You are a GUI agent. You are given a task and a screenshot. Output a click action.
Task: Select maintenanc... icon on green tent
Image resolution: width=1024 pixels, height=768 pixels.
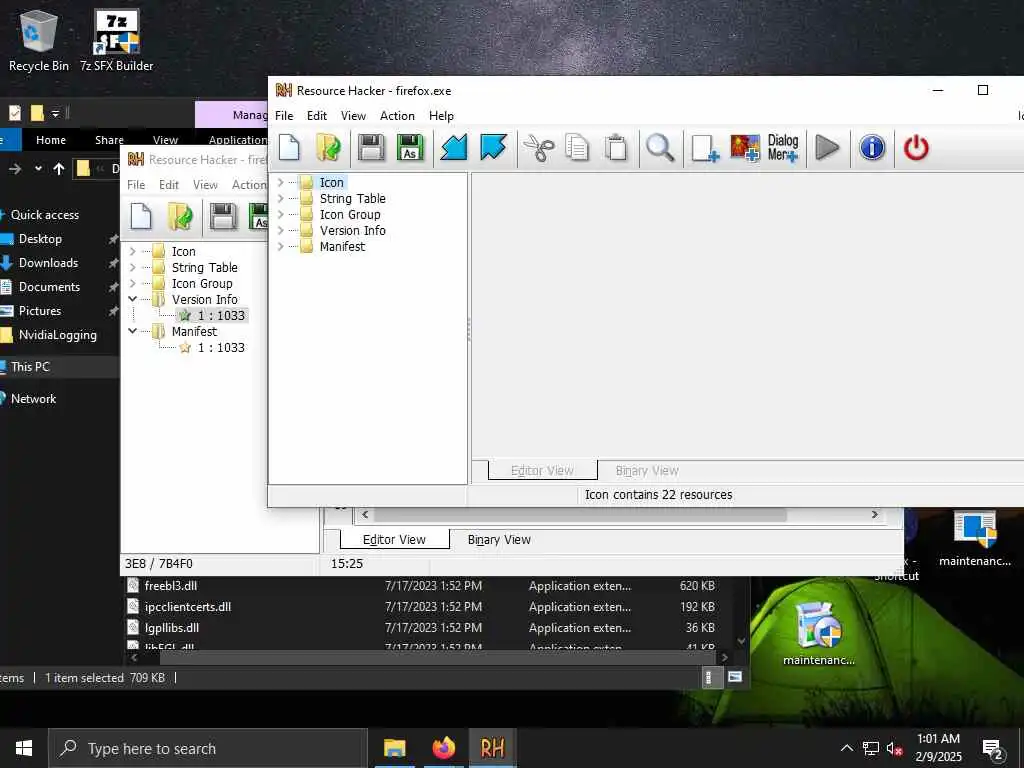(819, 633)
